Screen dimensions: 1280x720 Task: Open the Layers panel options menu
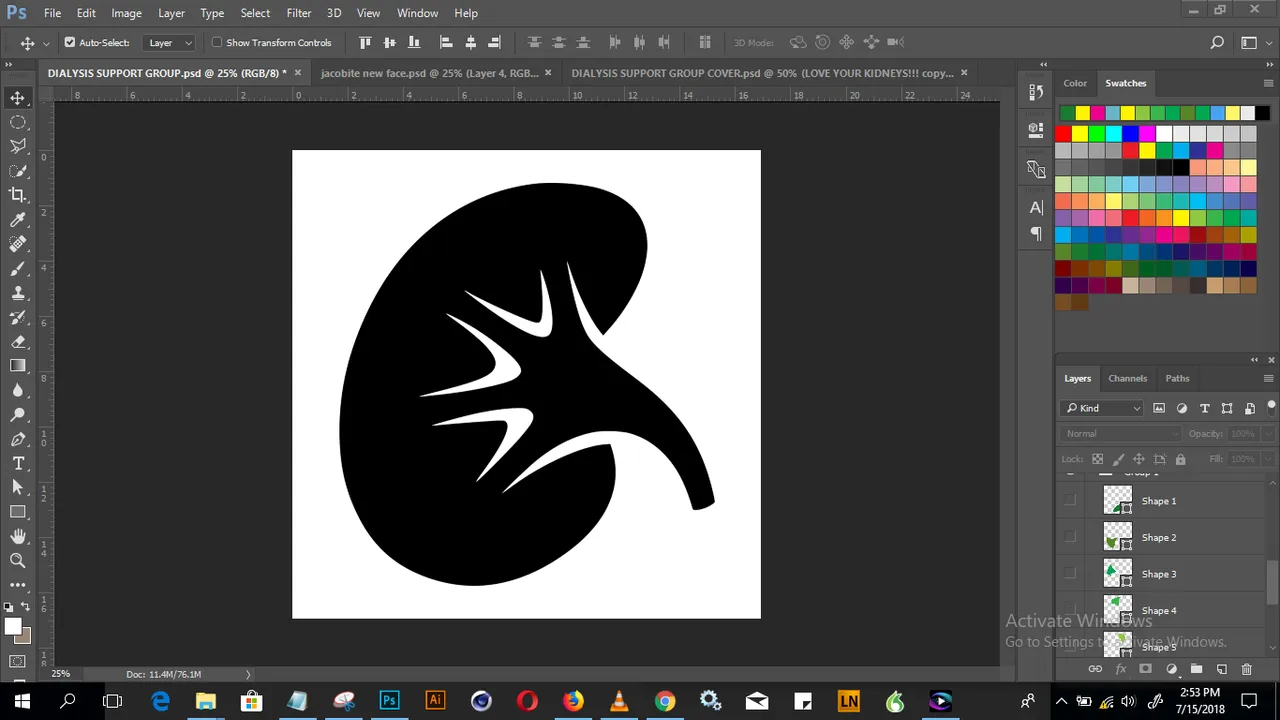(x=1268, y=378)
